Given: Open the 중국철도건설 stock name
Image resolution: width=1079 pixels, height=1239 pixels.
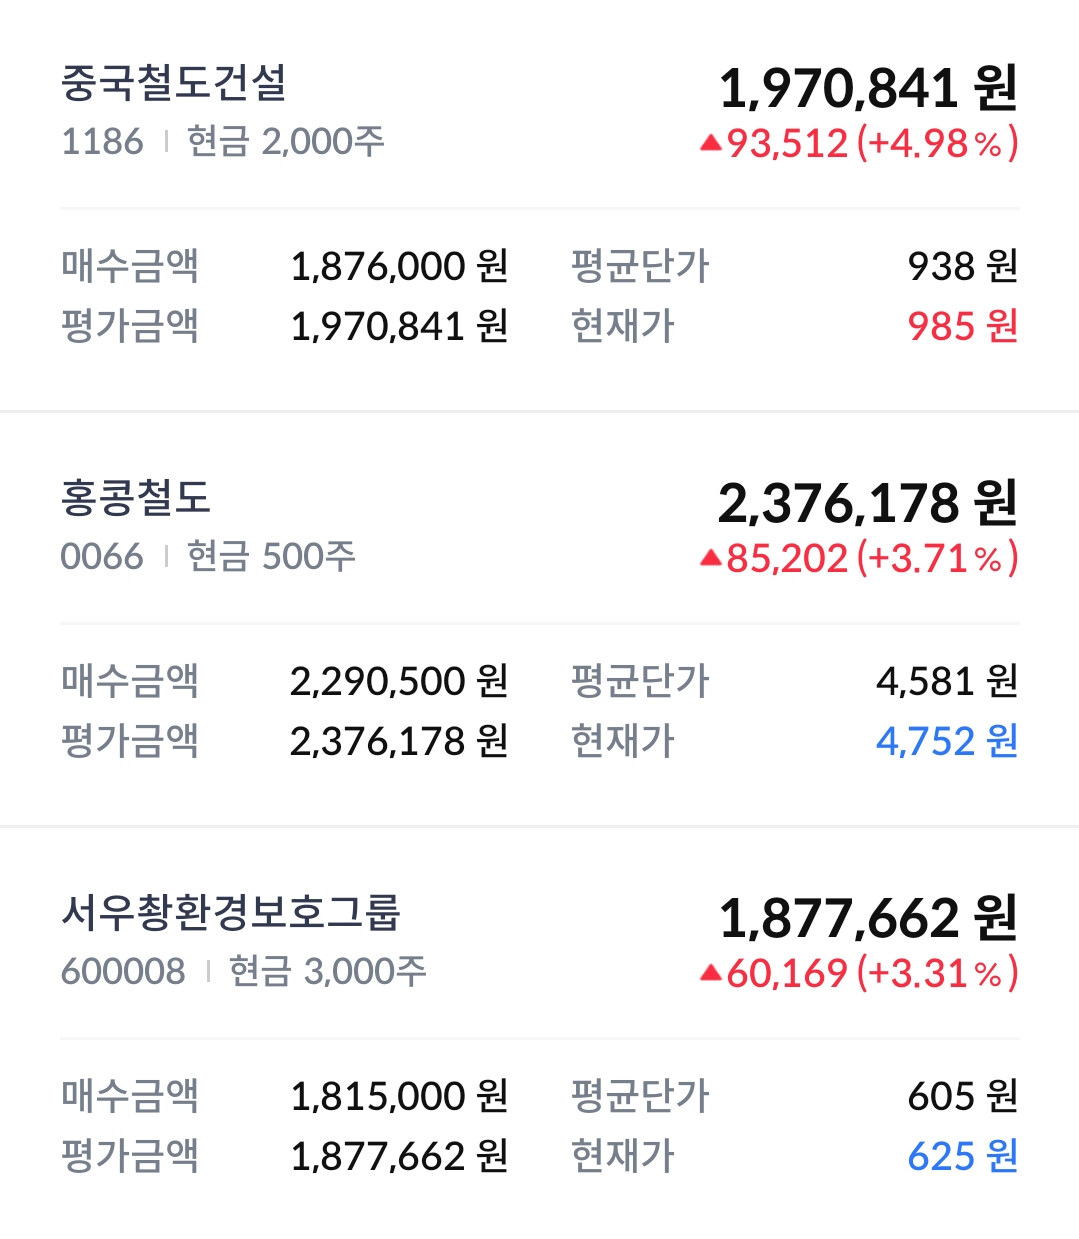Looking at the screenshot, I should 174,83.
